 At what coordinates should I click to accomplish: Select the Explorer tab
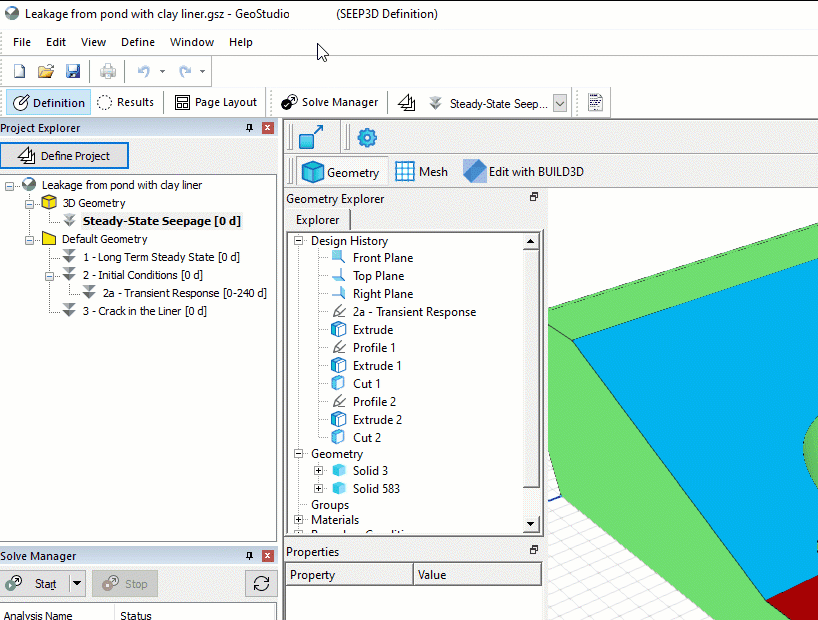[318, 220]
